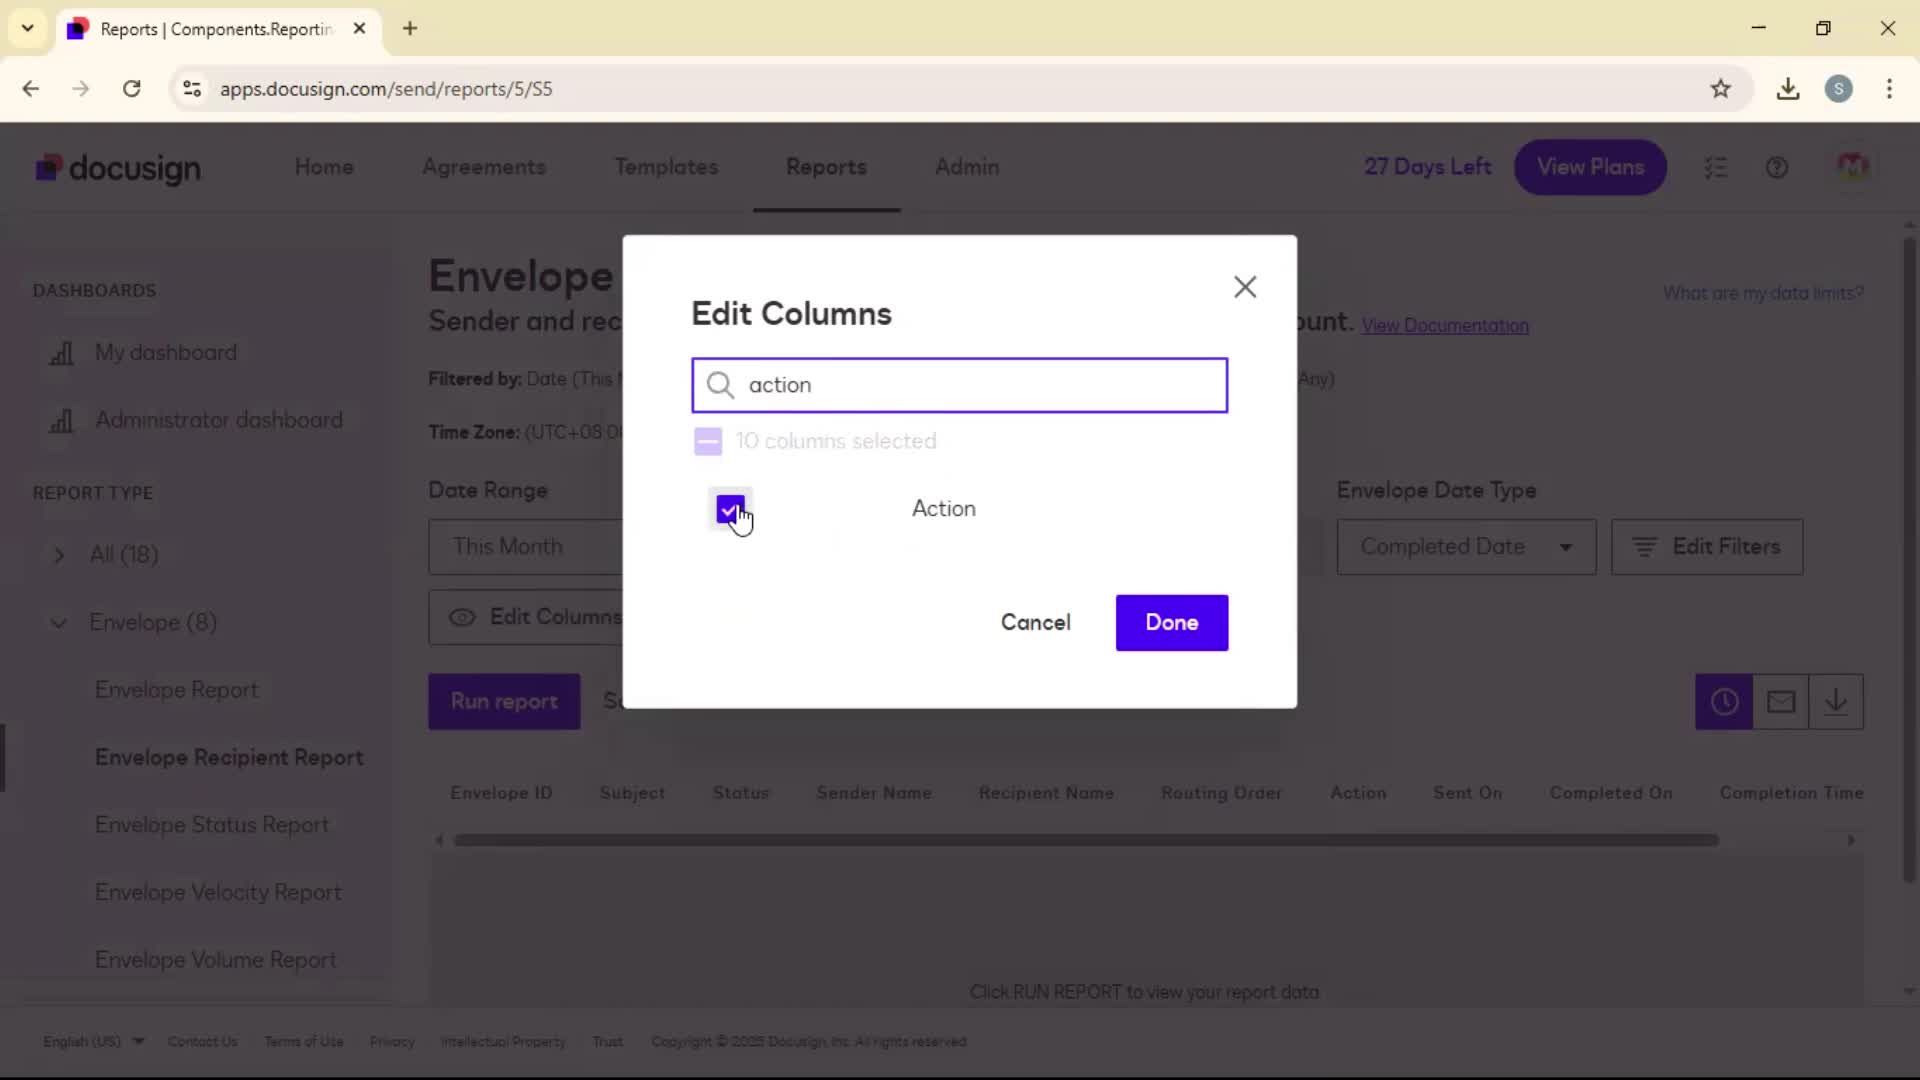Select Envelope Report

[x=177, y=690]
